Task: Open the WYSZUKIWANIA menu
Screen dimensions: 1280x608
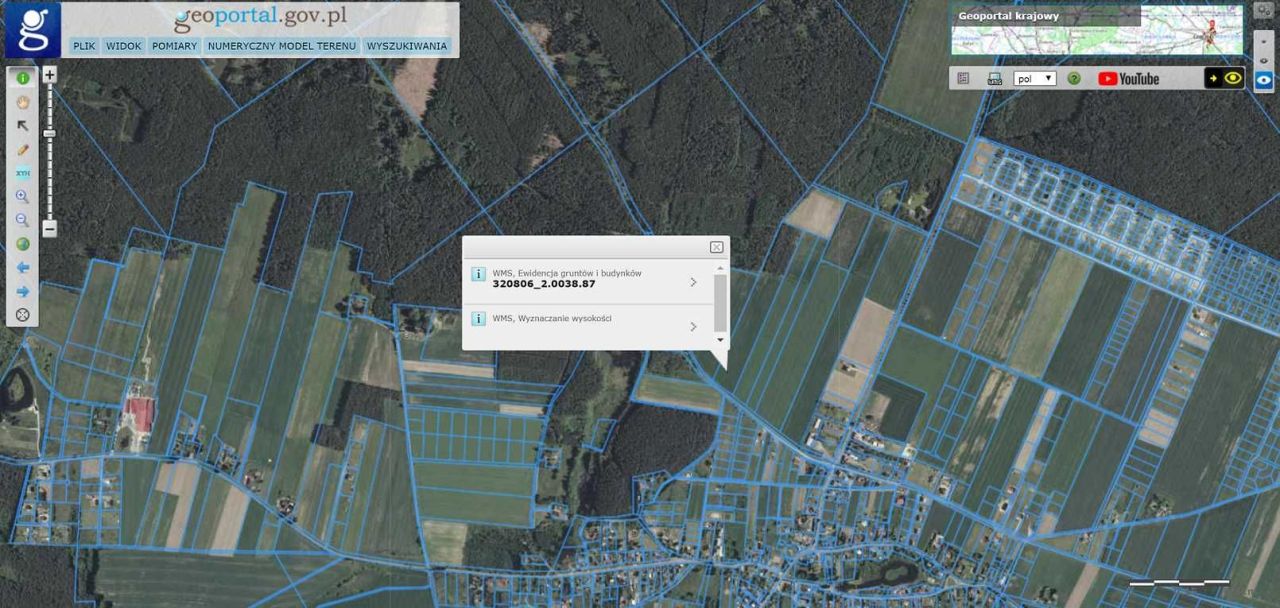Action: click(407, 46)
